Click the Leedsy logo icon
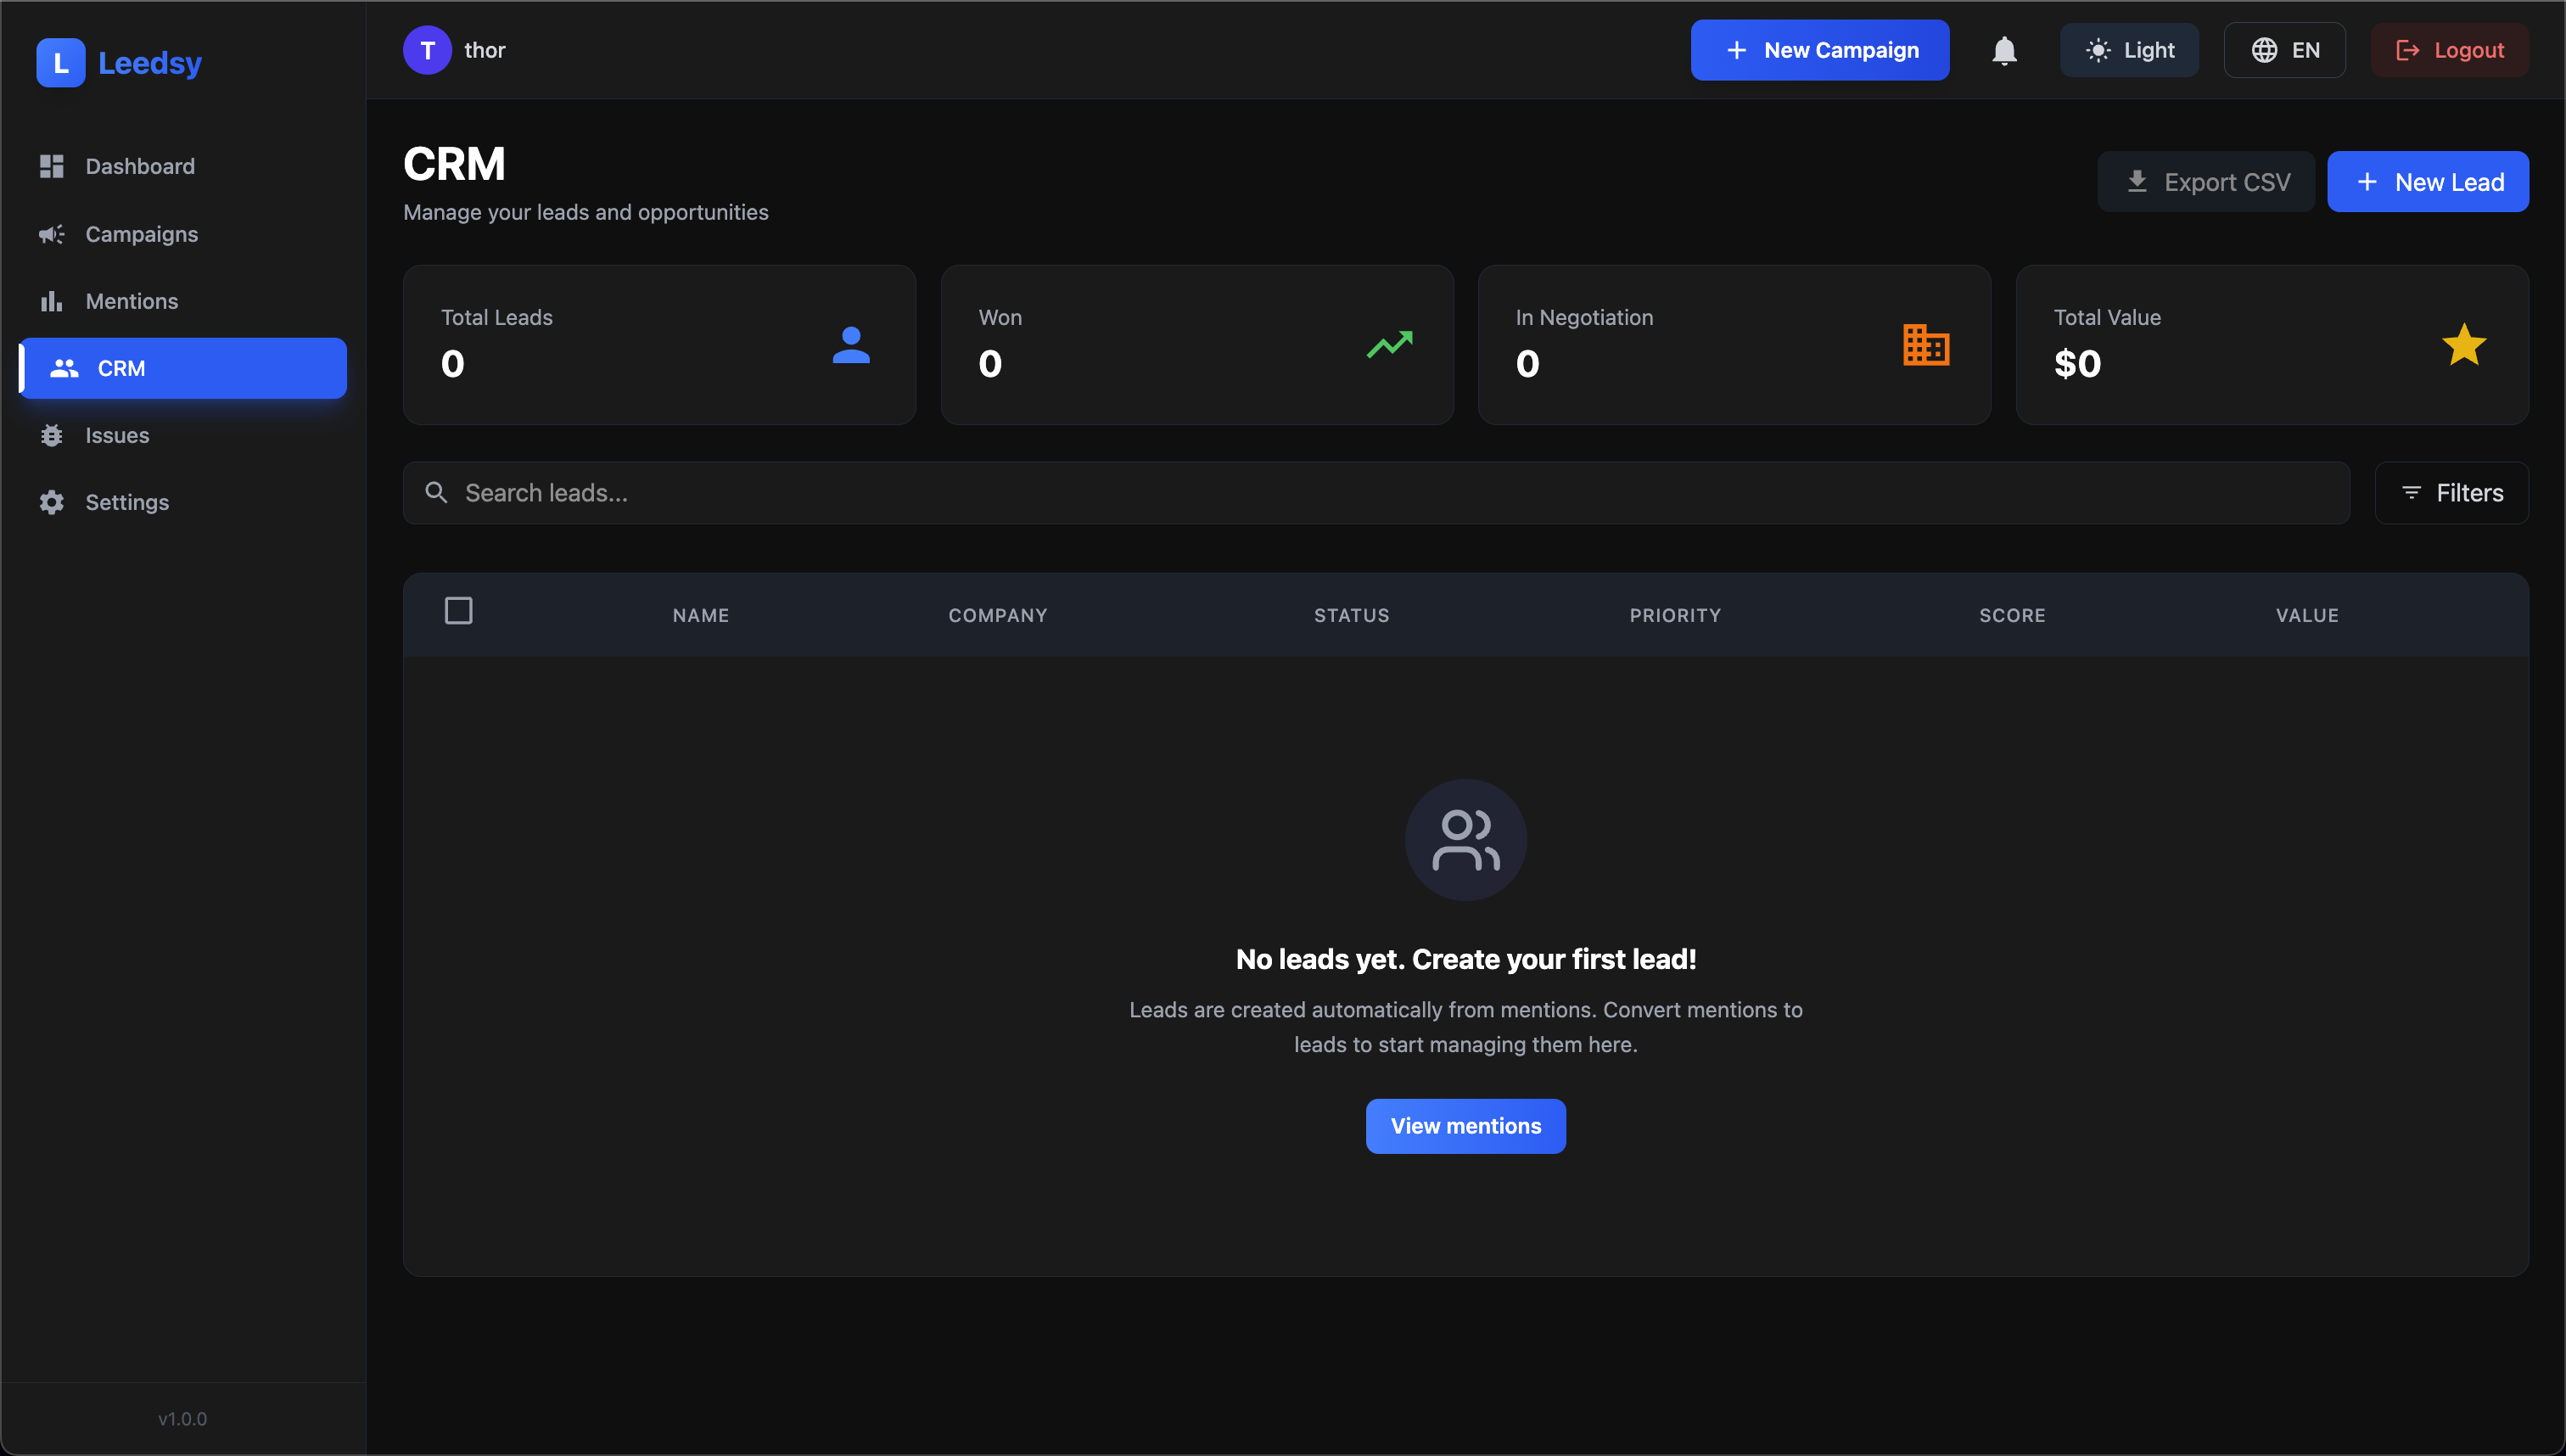The width and height of the screenshot is (2566, 1456). tap(60, 62)
